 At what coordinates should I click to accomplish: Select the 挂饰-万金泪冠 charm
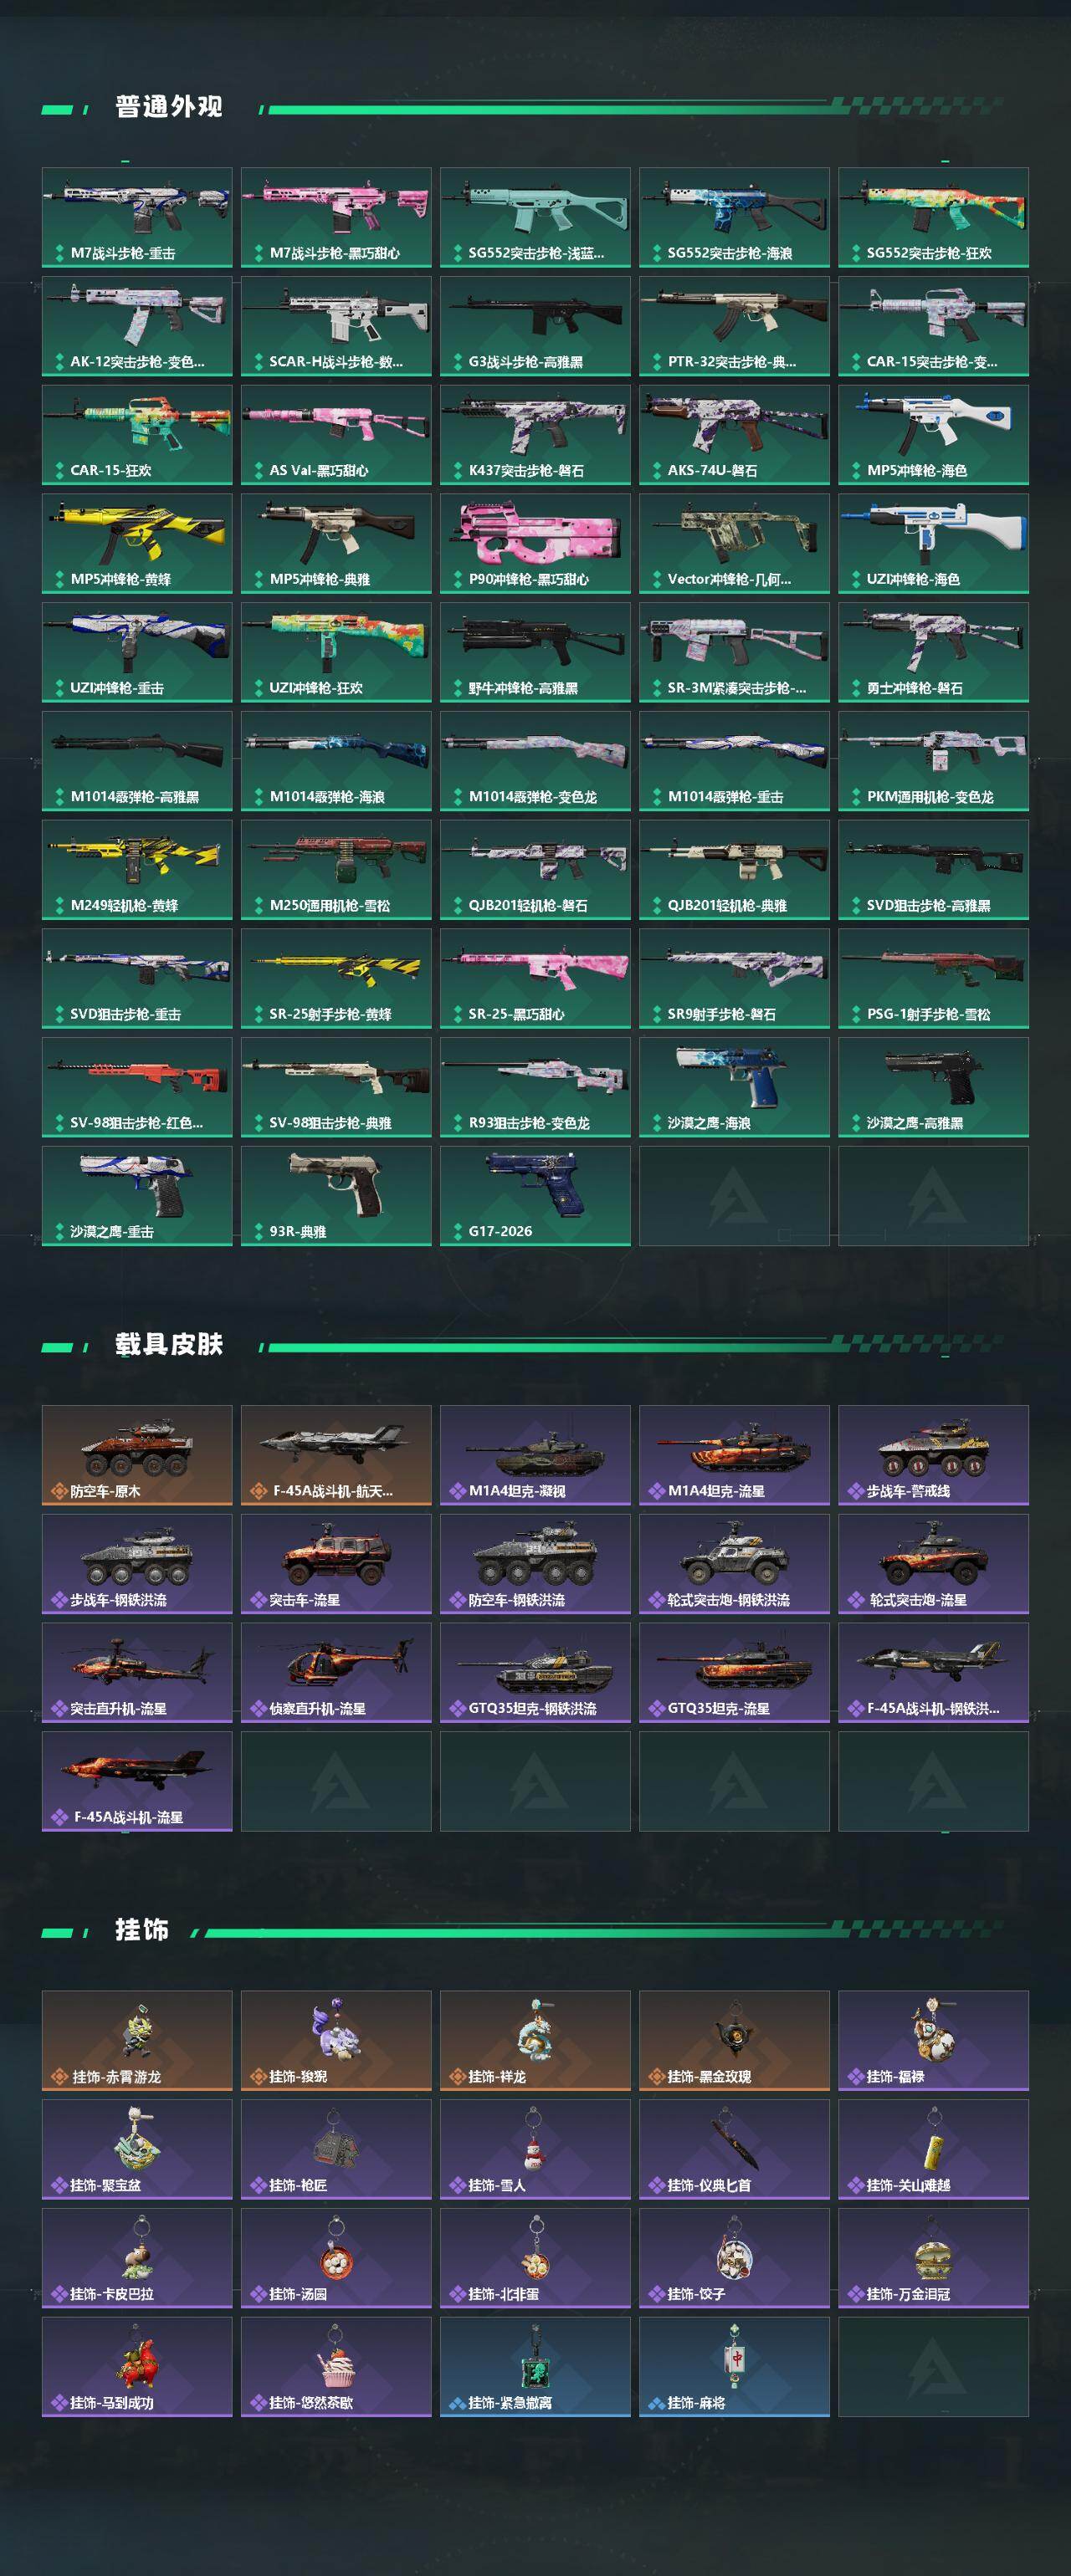(933, 2258)
